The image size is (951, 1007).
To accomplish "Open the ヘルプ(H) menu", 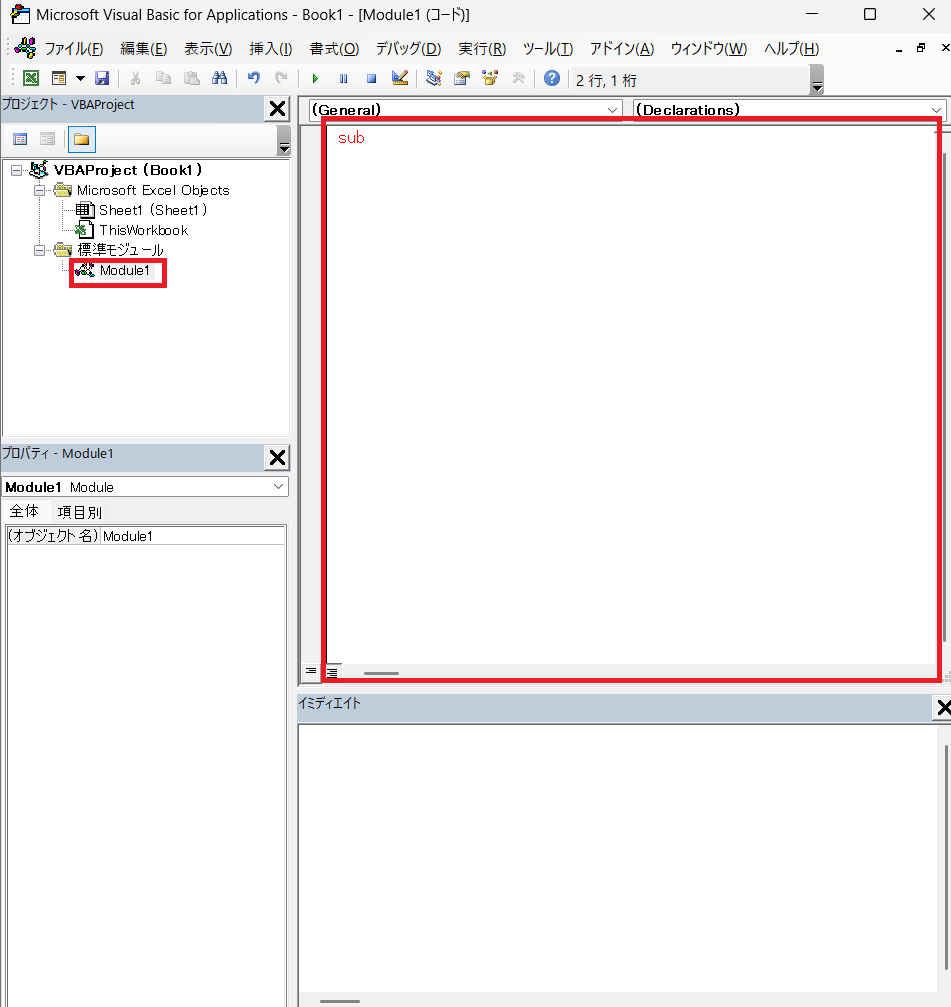I will point(791,49).
